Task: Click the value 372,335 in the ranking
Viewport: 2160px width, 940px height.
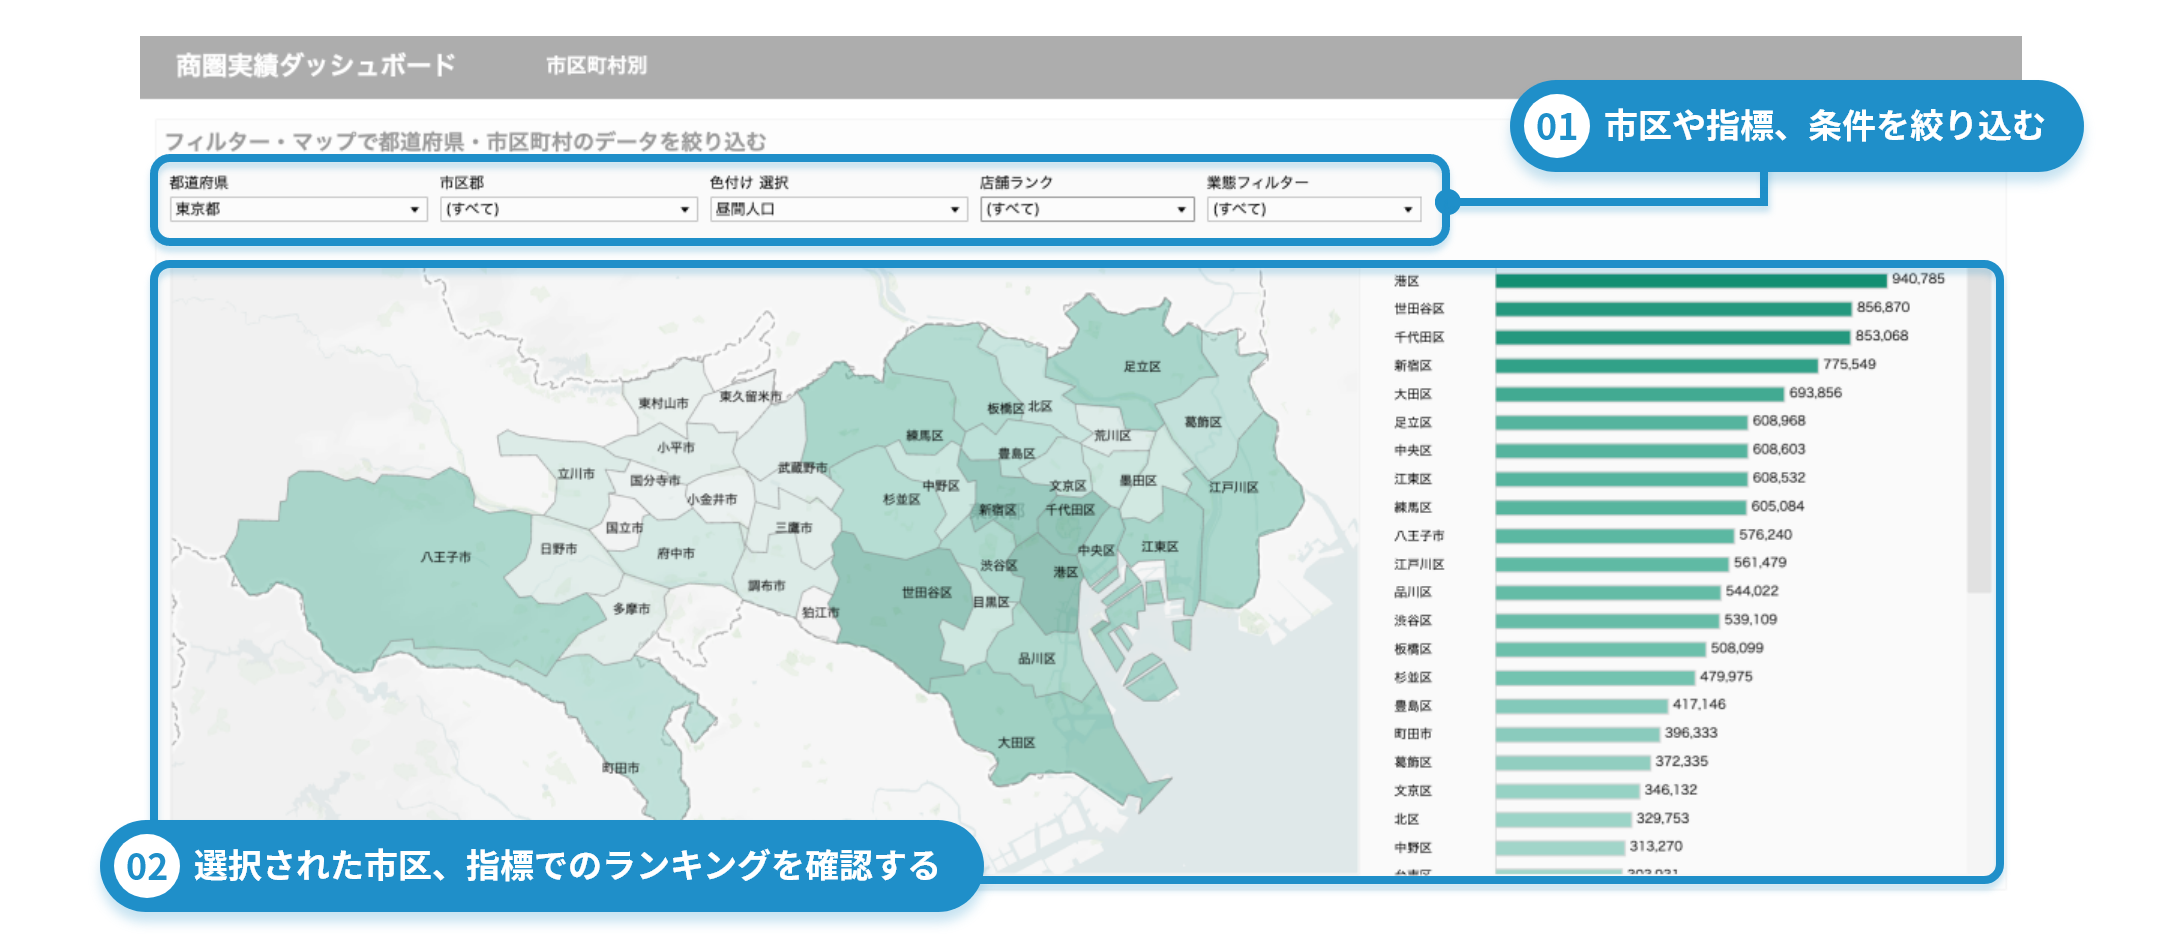Action: pyautogui.click(x=1681, y=761)
